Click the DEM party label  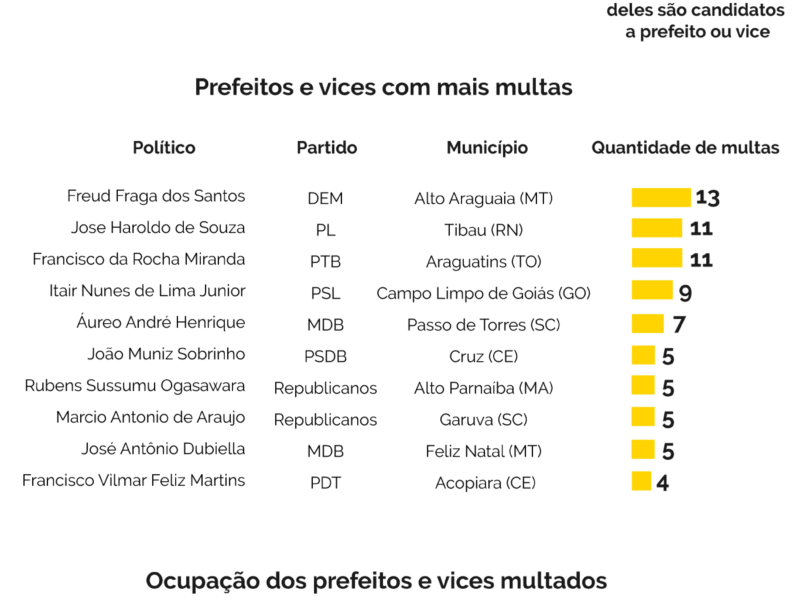[x=325, y=199]
